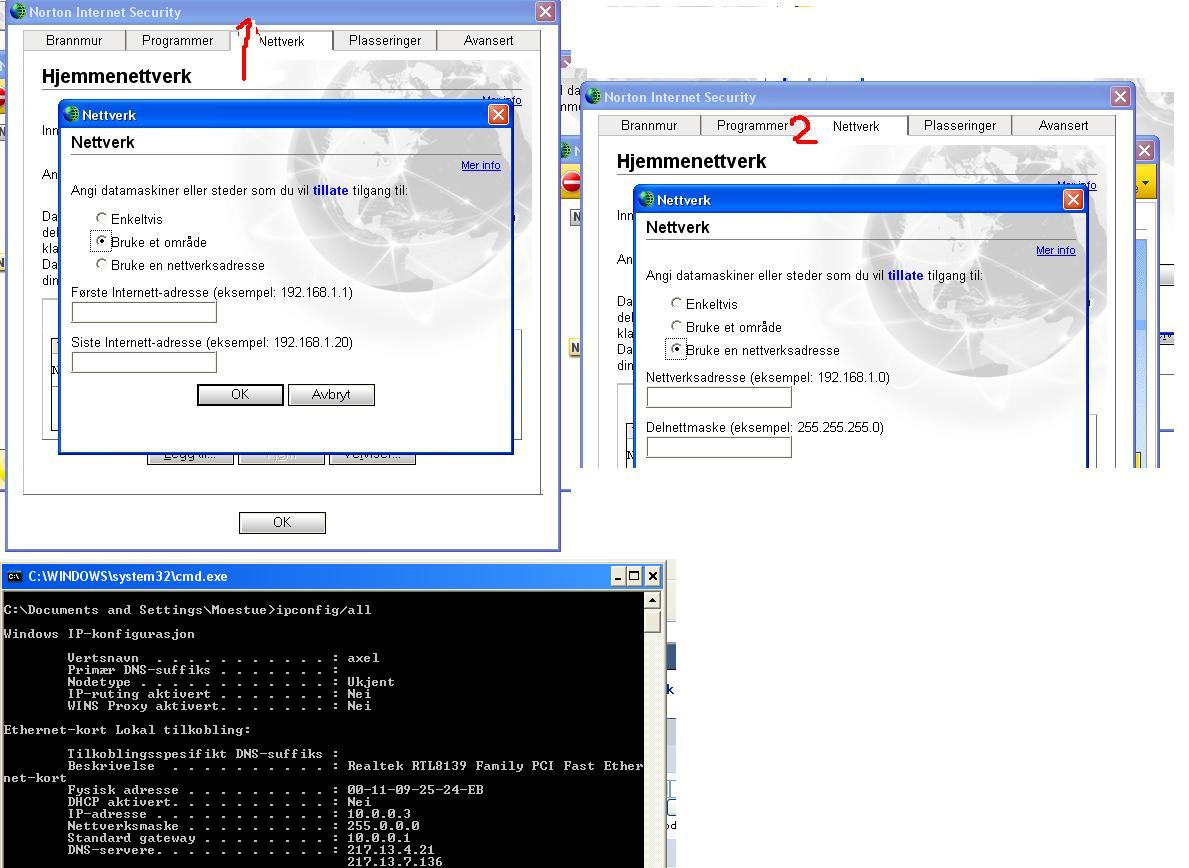Close the left Nettverk dialog

498,114
